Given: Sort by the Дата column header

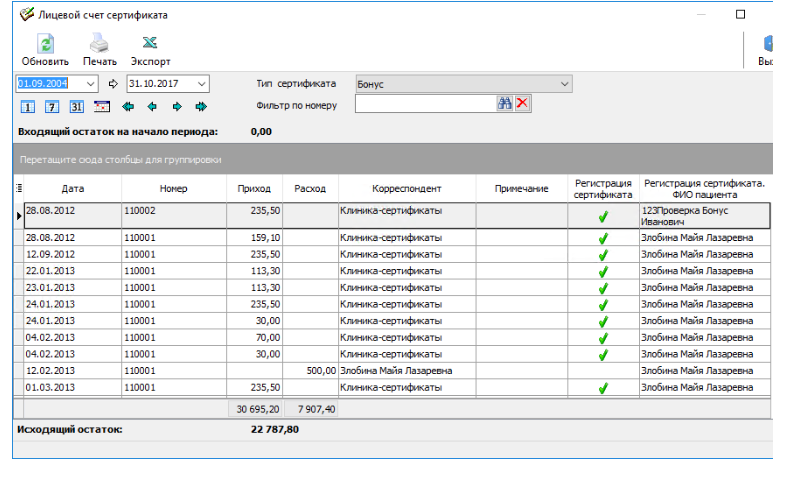Looking at the screenshot, I should [x=72, y=189].
